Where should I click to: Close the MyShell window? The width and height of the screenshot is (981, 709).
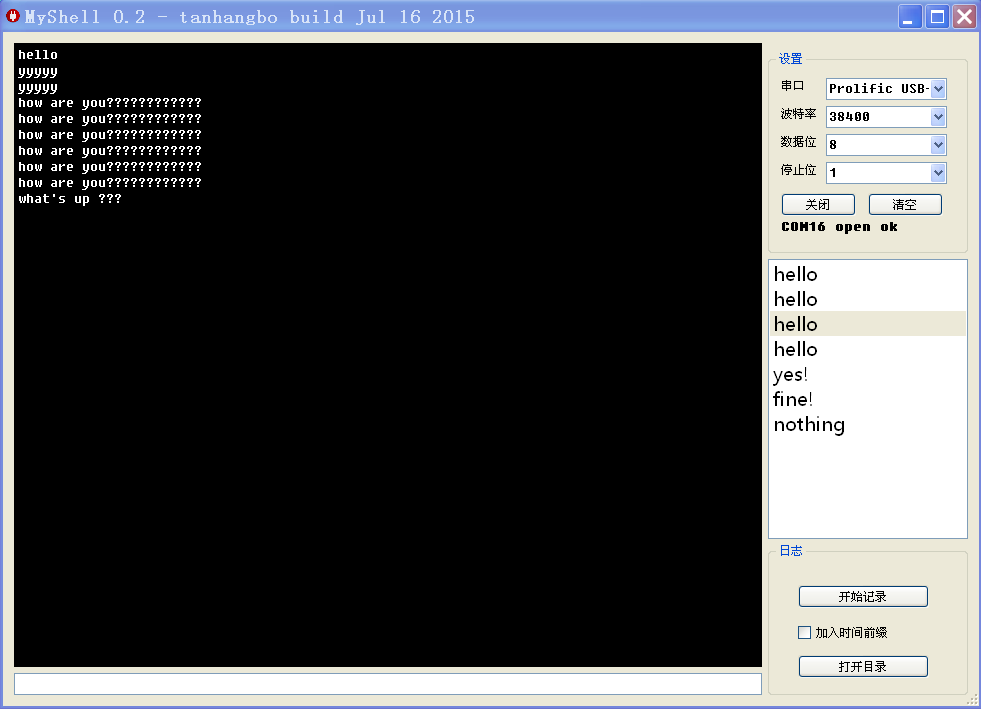click(x=964, y=17)
